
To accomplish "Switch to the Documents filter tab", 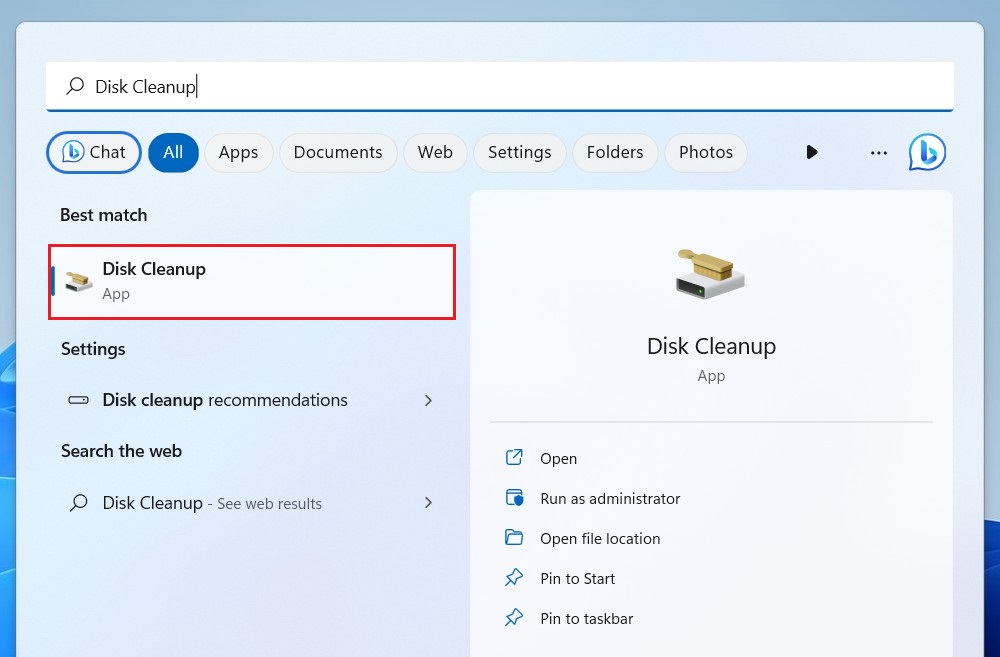I will click(x=338, y=152).
